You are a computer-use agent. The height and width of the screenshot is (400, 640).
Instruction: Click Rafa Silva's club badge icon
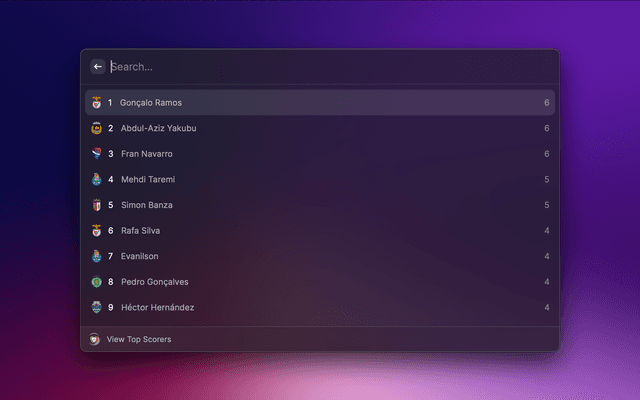coord(96,231)
